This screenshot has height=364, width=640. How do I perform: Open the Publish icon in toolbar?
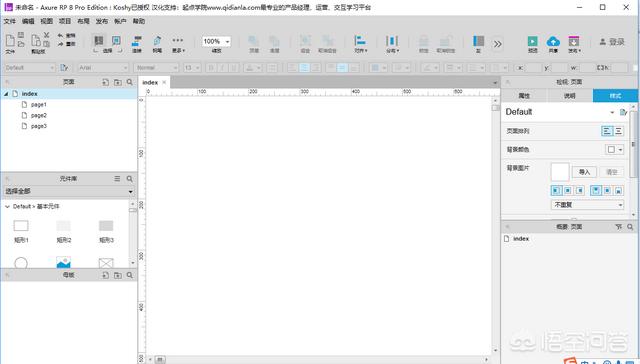click(573, 41)
